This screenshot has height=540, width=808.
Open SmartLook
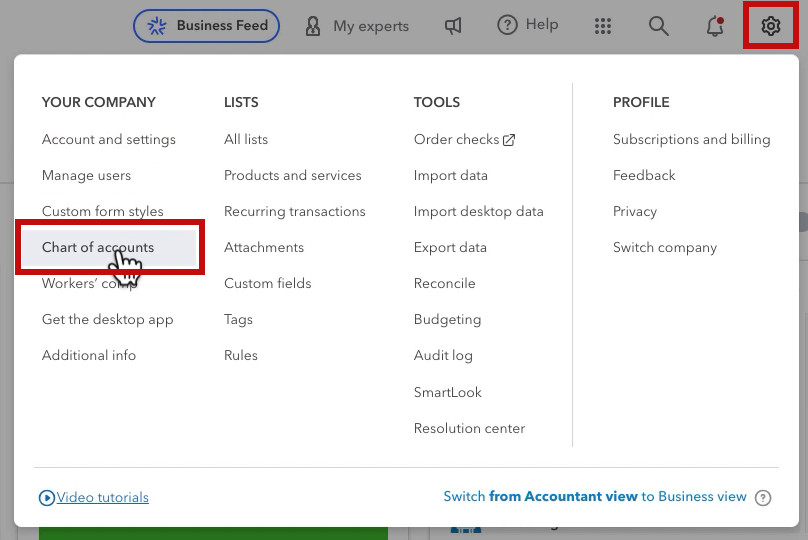tap(447, 393)
